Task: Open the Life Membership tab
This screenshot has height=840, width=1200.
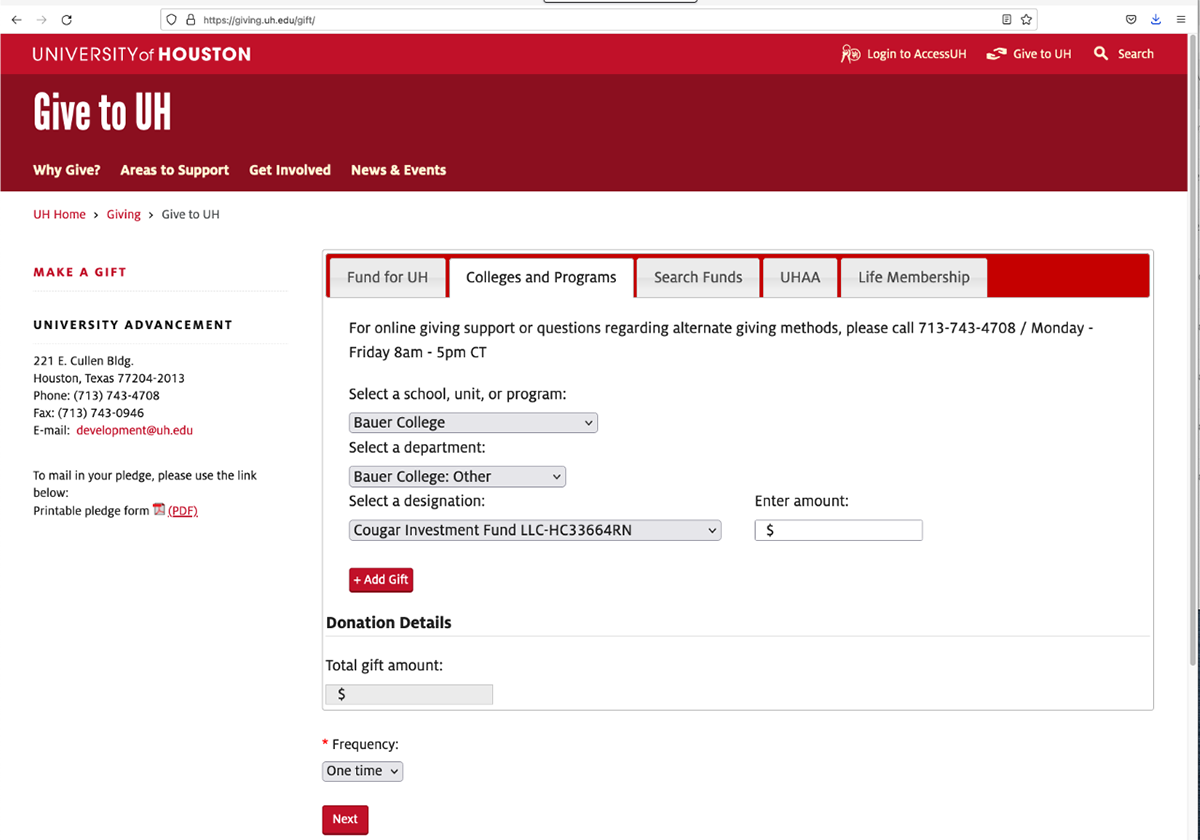Action: point(914,277)
